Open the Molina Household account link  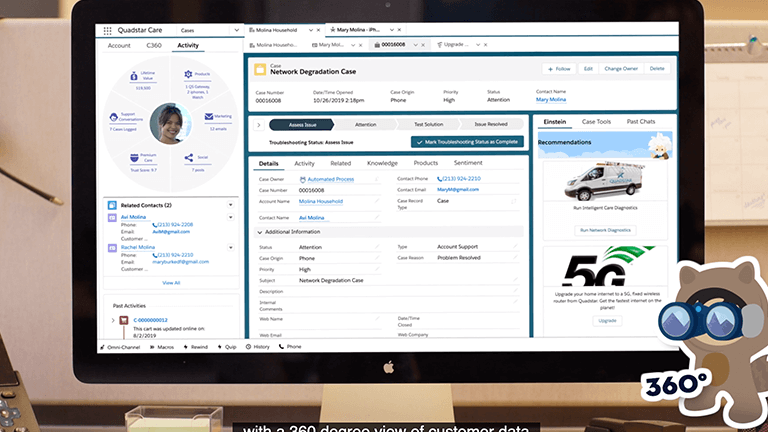point(321,201)
